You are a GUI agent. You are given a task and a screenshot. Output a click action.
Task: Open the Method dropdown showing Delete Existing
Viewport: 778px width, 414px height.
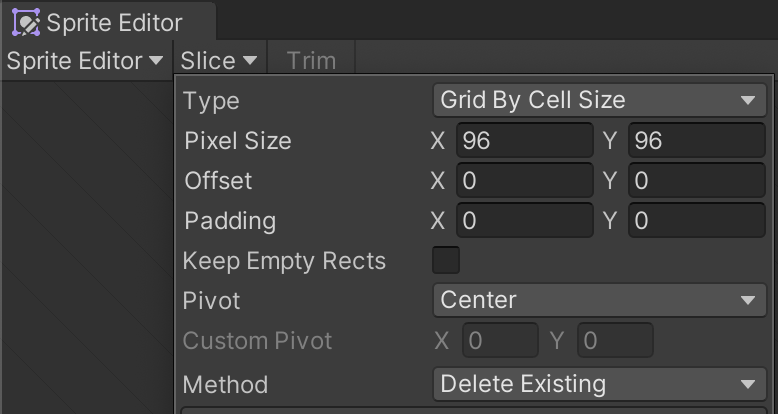[600, 384]
